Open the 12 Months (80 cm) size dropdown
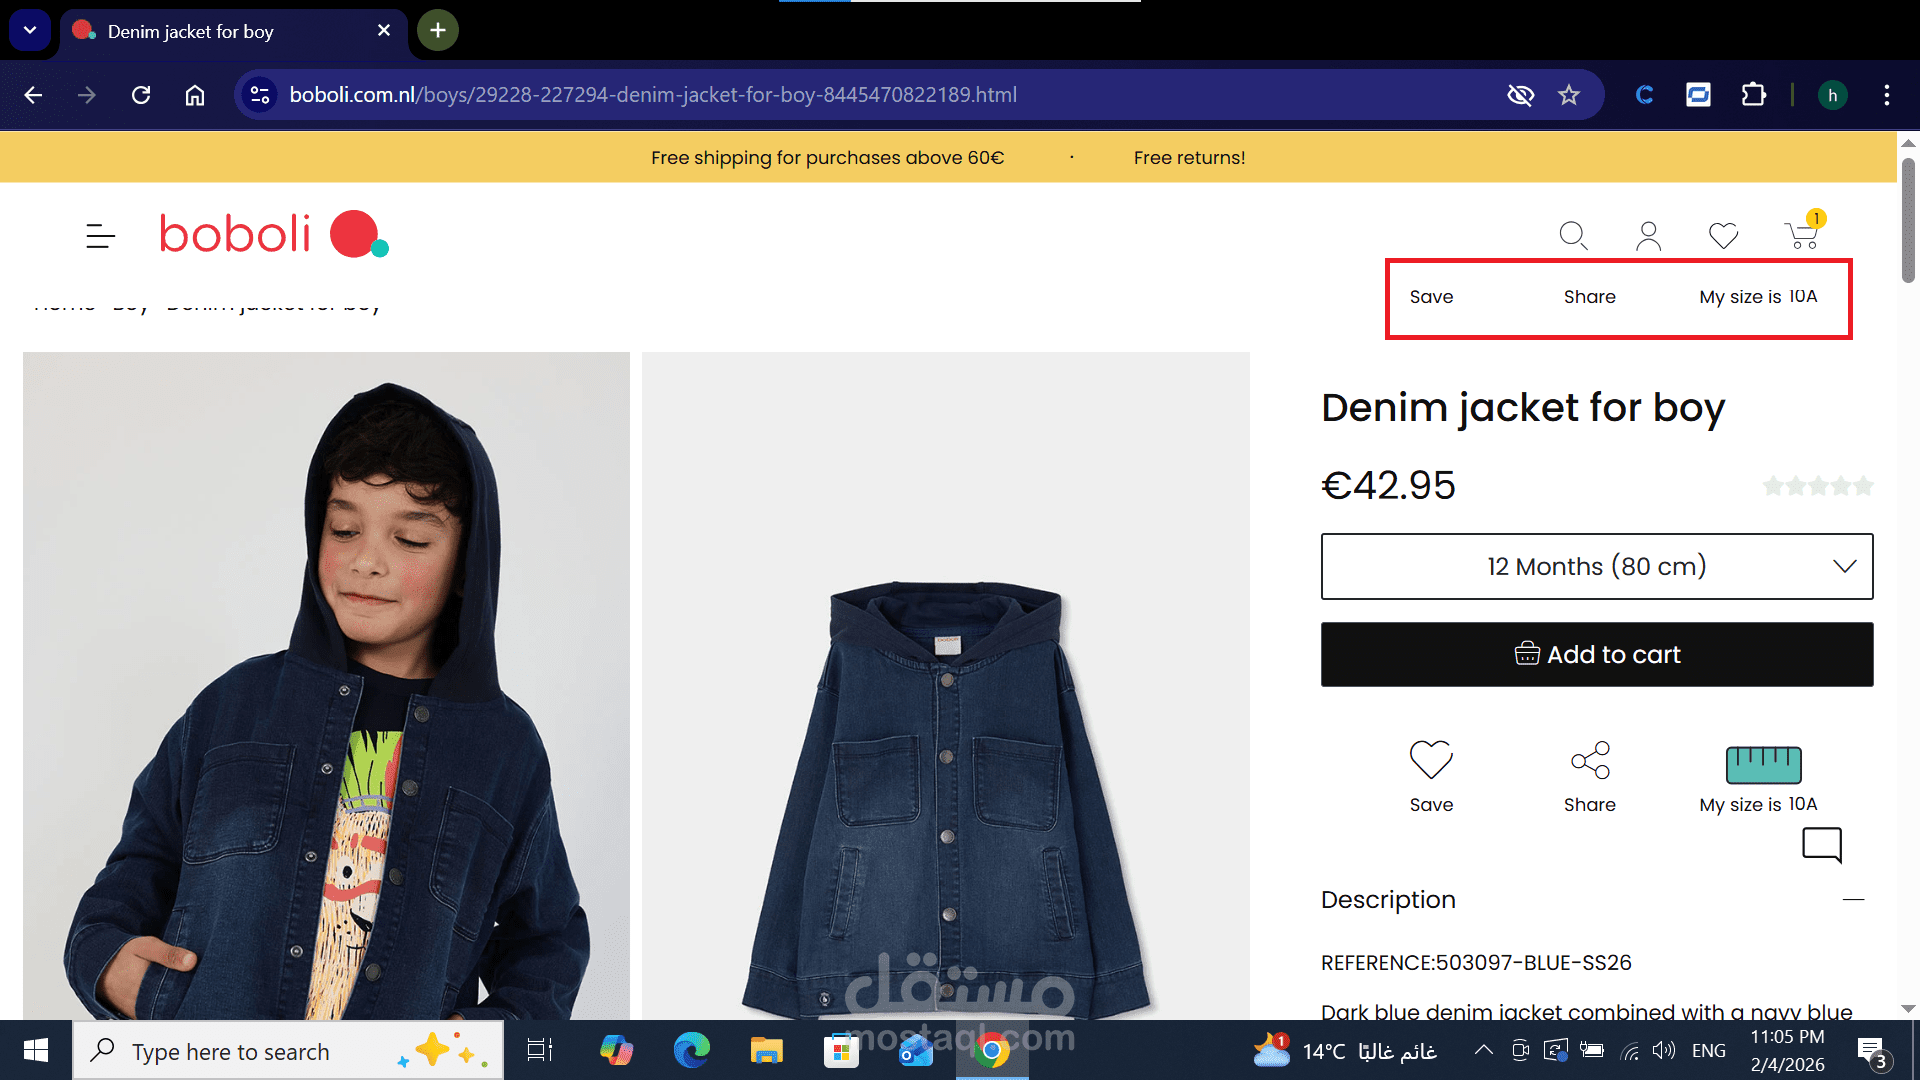The height and width of the screenshot is (1080, 1920). pyautogui.click(x=1597, y=566)
